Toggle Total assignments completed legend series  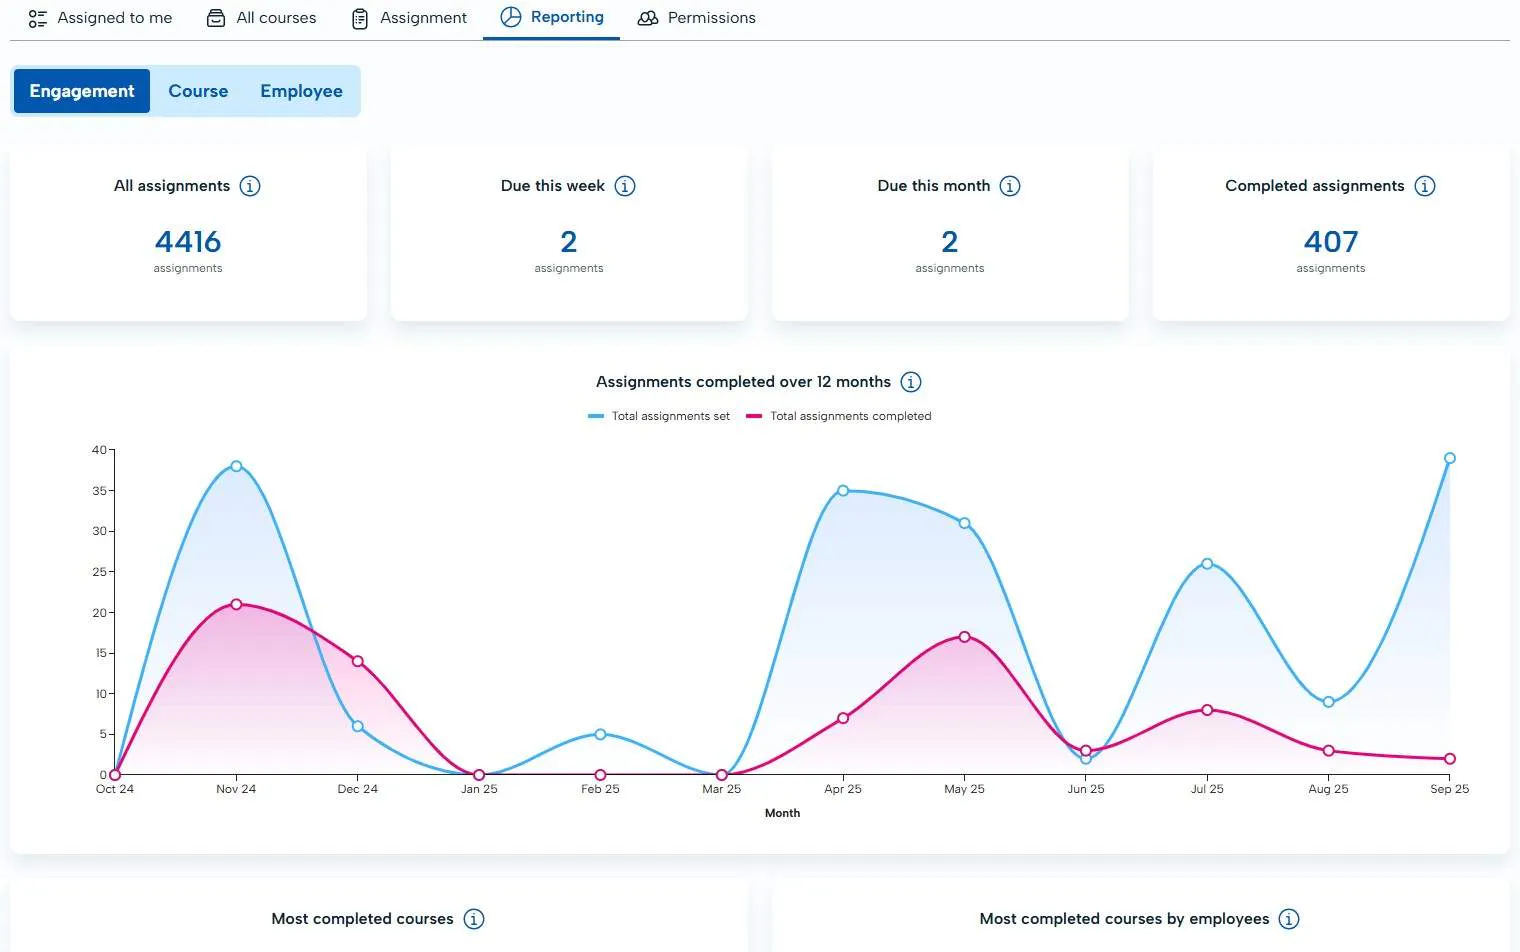839,416
